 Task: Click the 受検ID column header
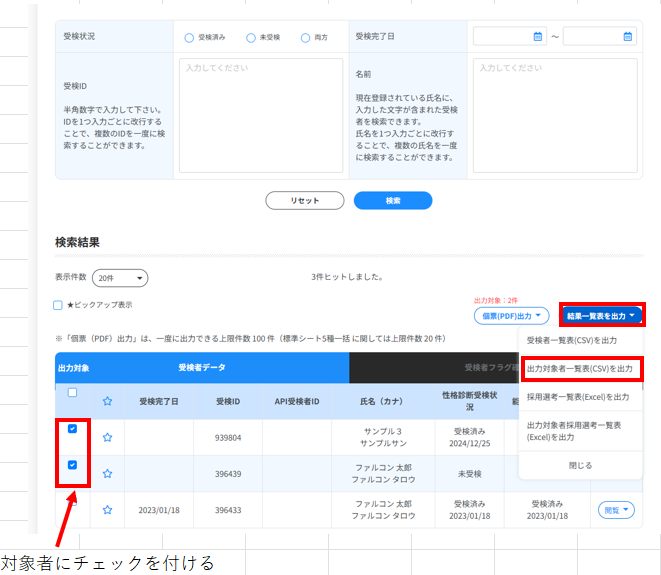pos(228,401)
